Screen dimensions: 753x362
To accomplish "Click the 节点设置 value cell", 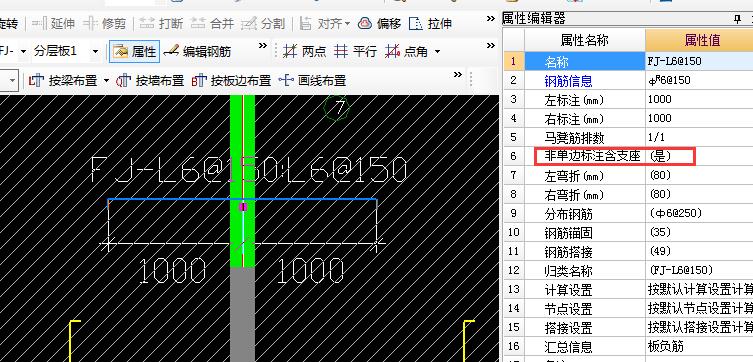I will click(699, 308).
